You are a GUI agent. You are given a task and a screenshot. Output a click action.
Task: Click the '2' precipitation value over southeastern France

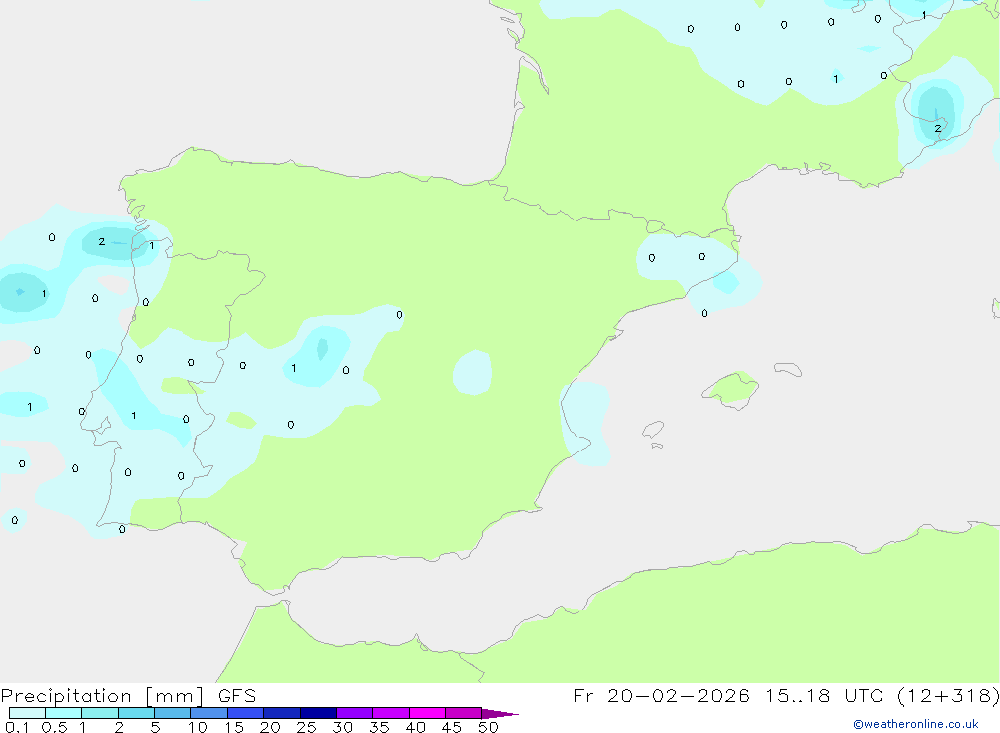[x=937, y=128]
